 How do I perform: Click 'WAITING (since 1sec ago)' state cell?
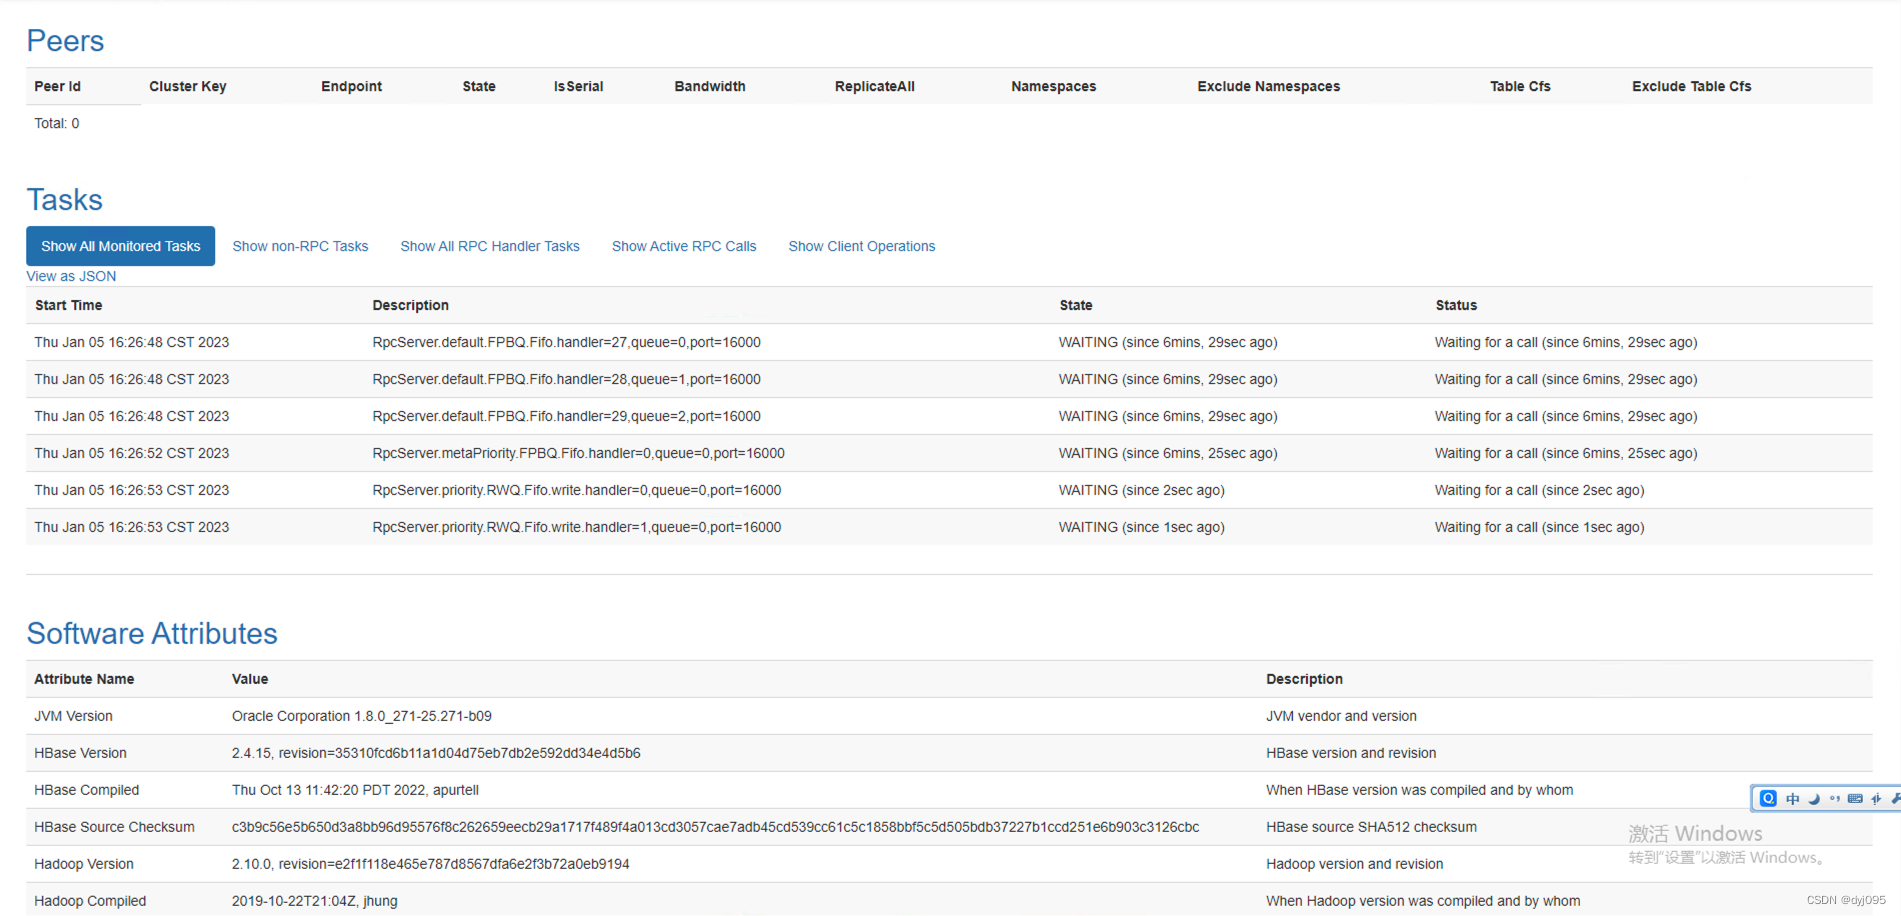1141,527
